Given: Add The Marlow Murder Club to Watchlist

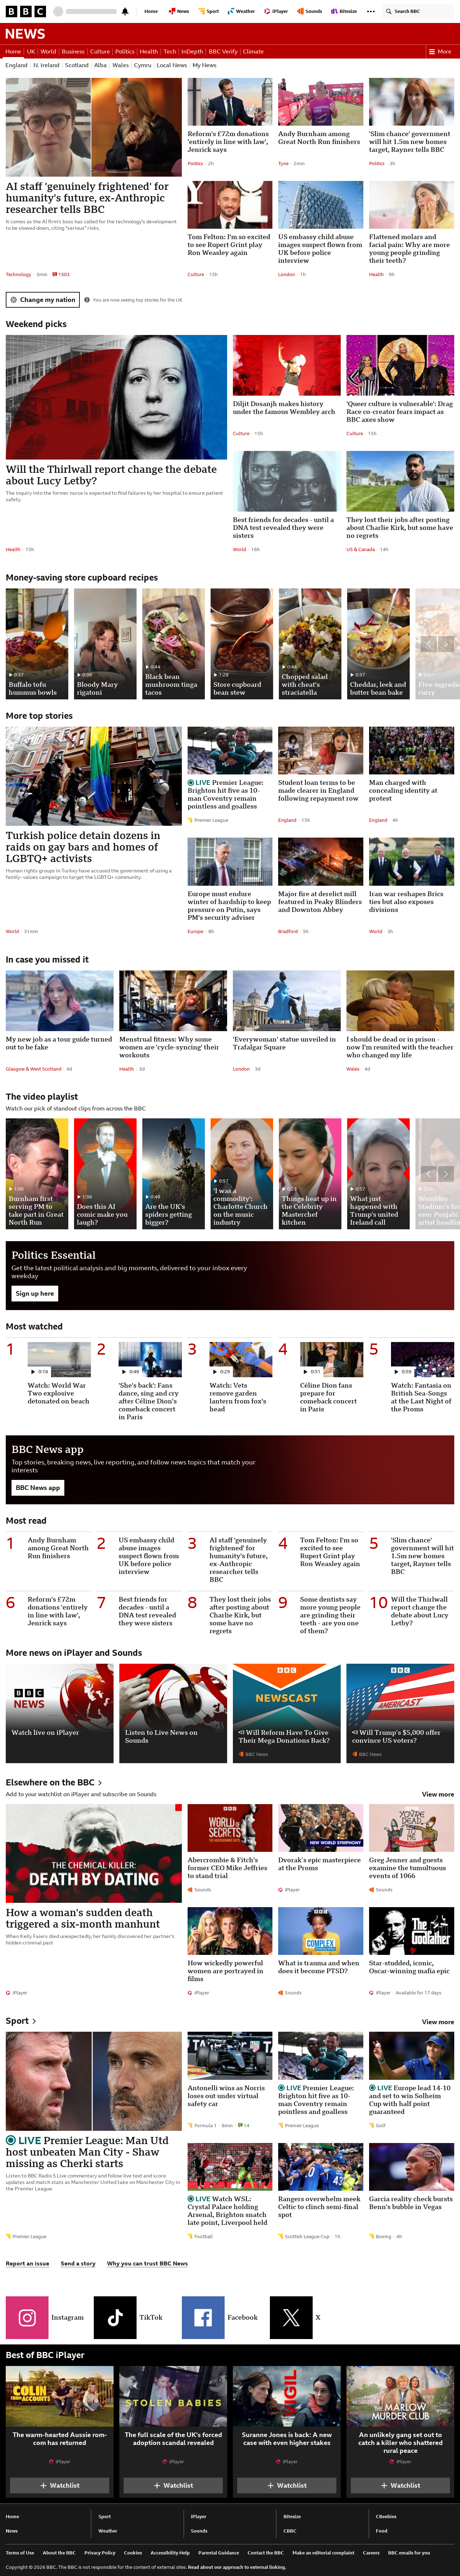Looking at the screenshot, I should pos(400,2485).
